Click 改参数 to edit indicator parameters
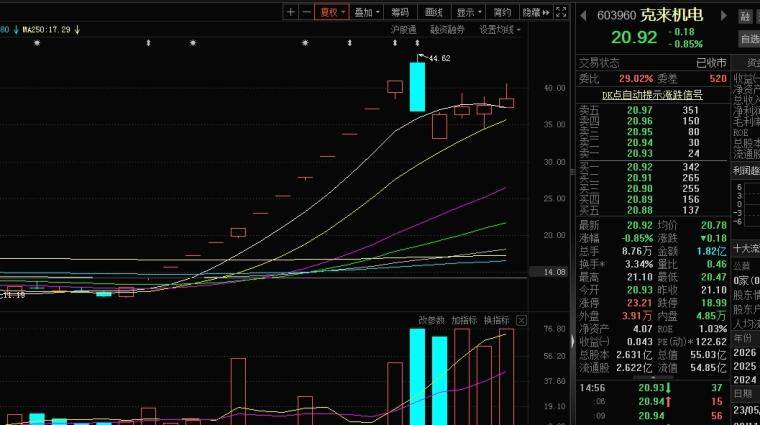This screenshot has height=425, width=760. tap(431, 320)
